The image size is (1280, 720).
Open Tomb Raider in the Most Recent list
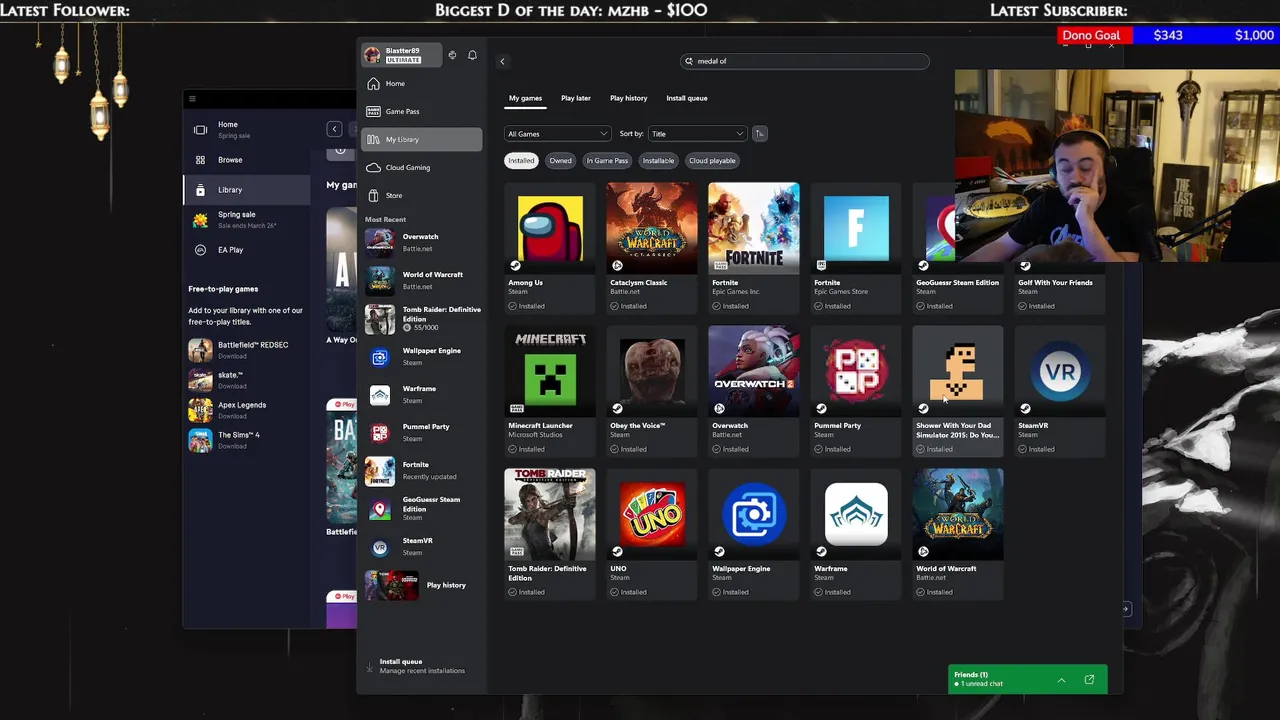click(x=422, y=318)
